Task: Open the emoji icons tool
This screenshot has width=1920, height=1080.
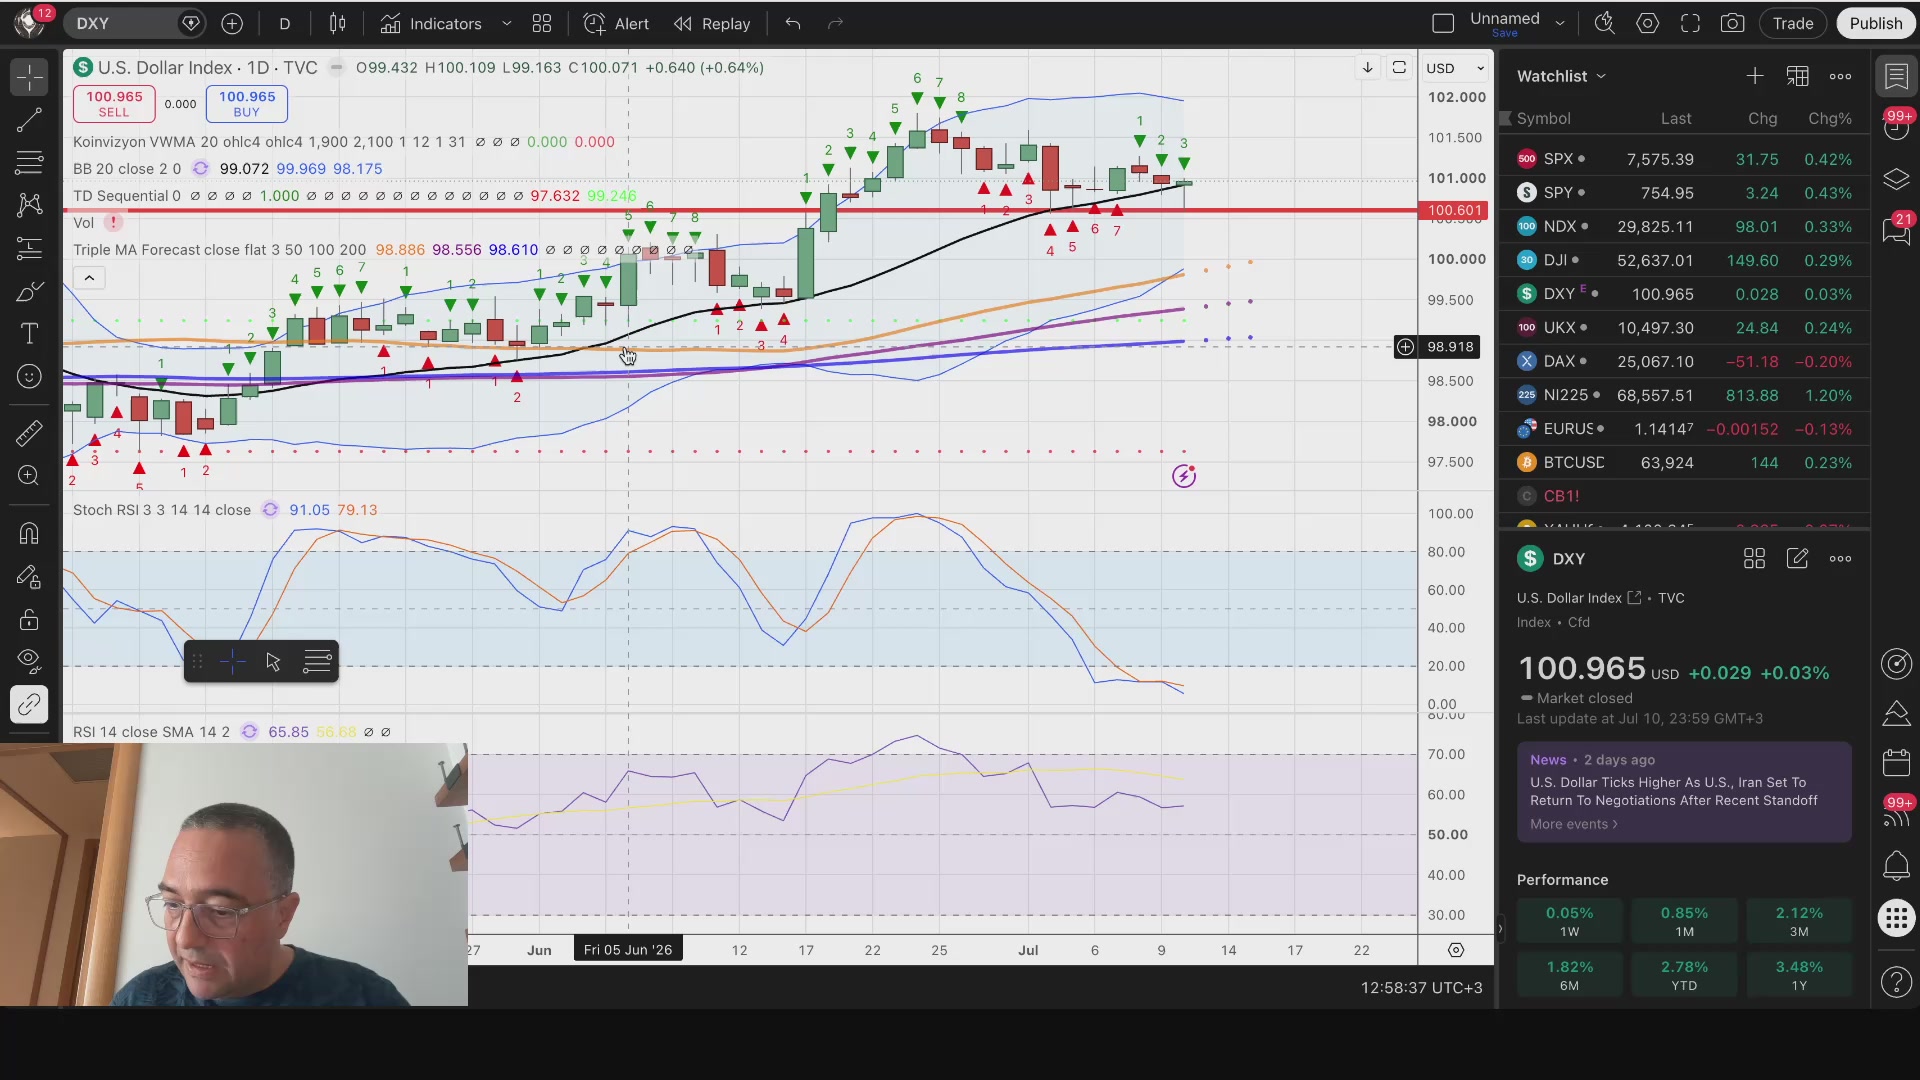Action: point(29,377)
